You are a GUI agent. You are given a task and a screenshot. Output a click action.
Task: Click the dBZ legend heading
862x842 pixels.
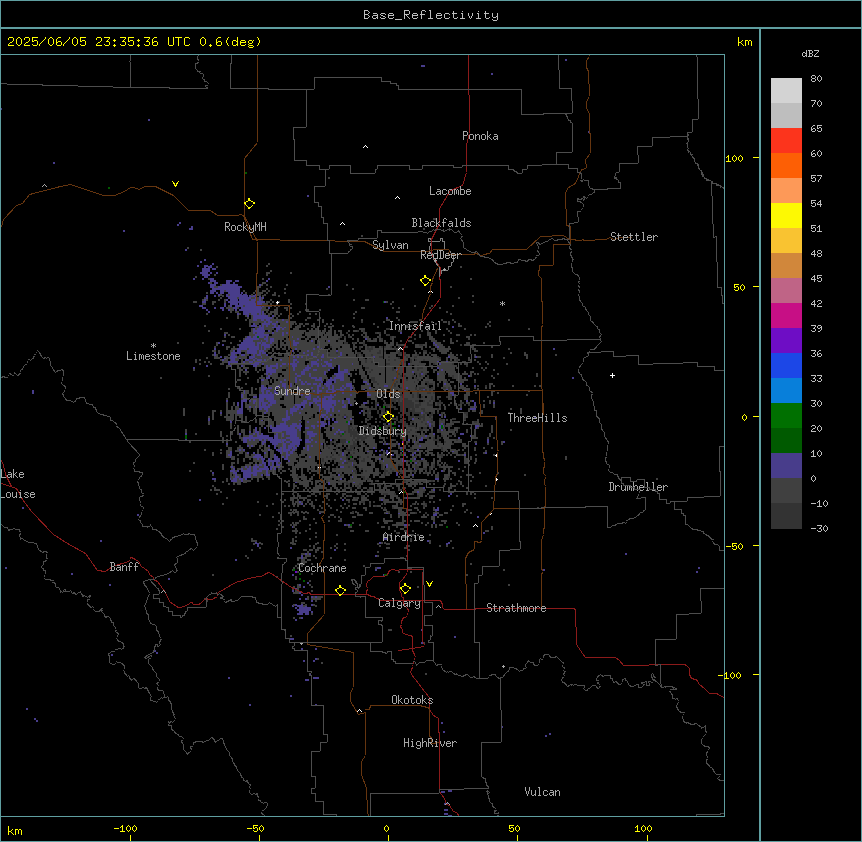[810, 54]
